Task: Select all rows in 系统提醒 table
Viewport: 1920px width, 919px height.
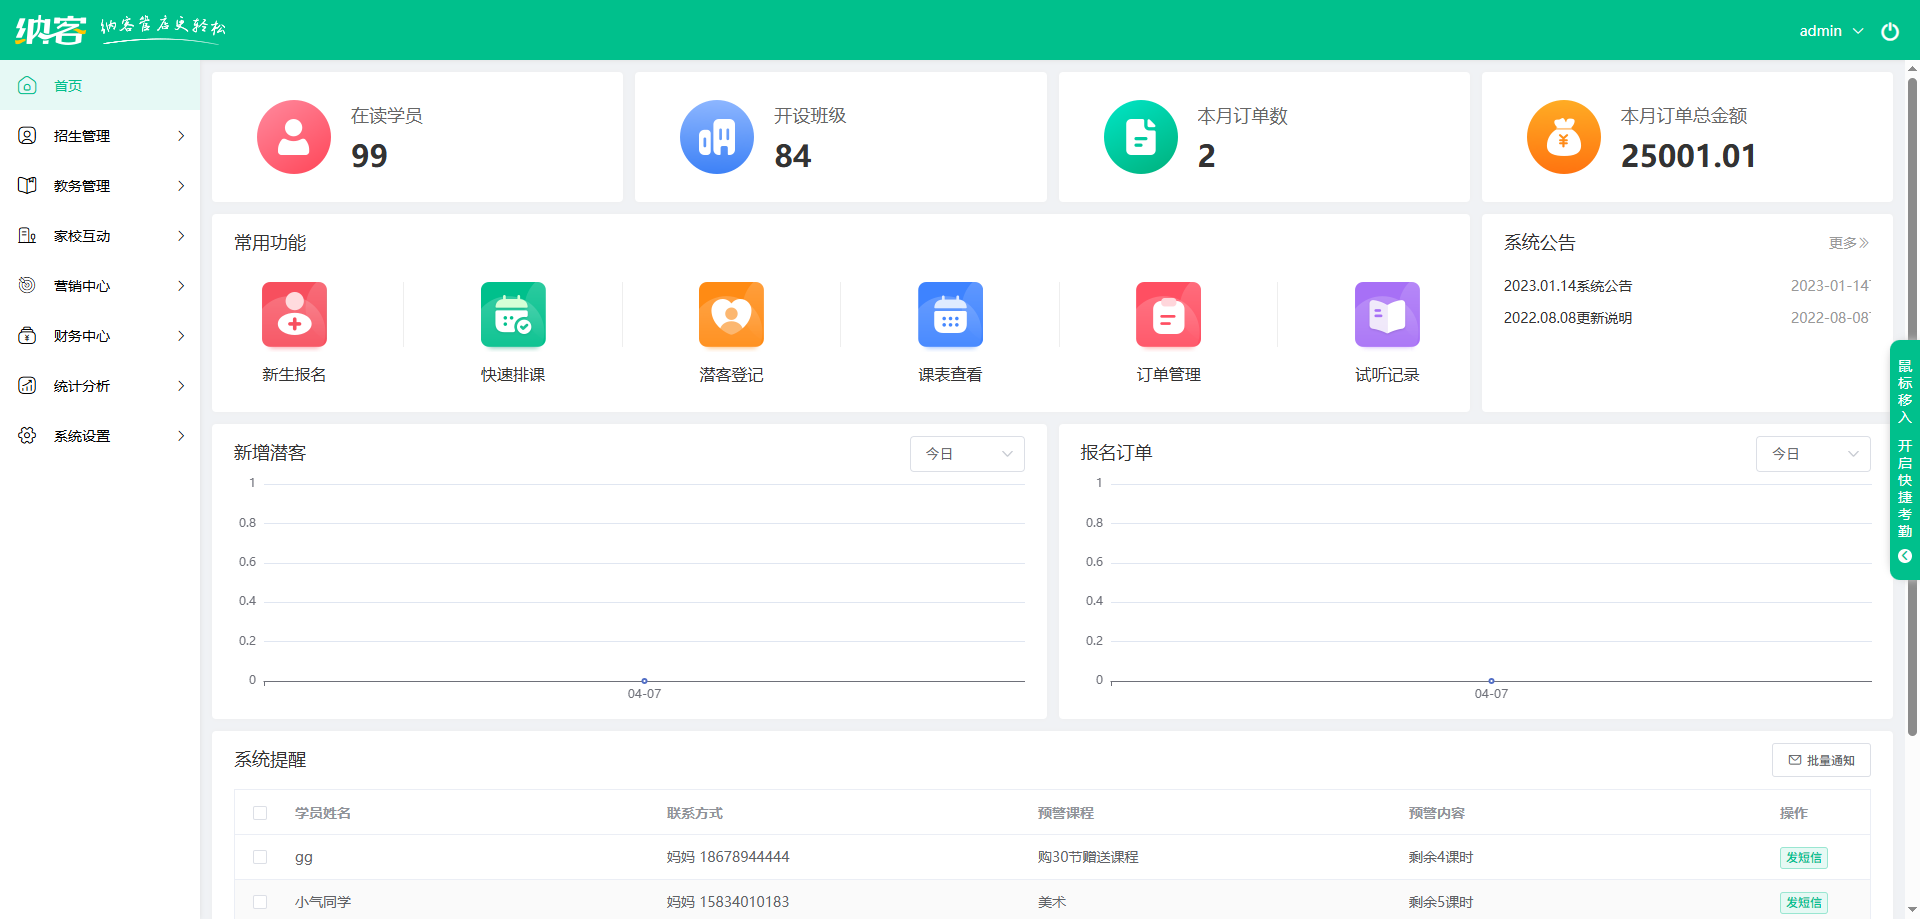Action: click(x=260, y=813)
